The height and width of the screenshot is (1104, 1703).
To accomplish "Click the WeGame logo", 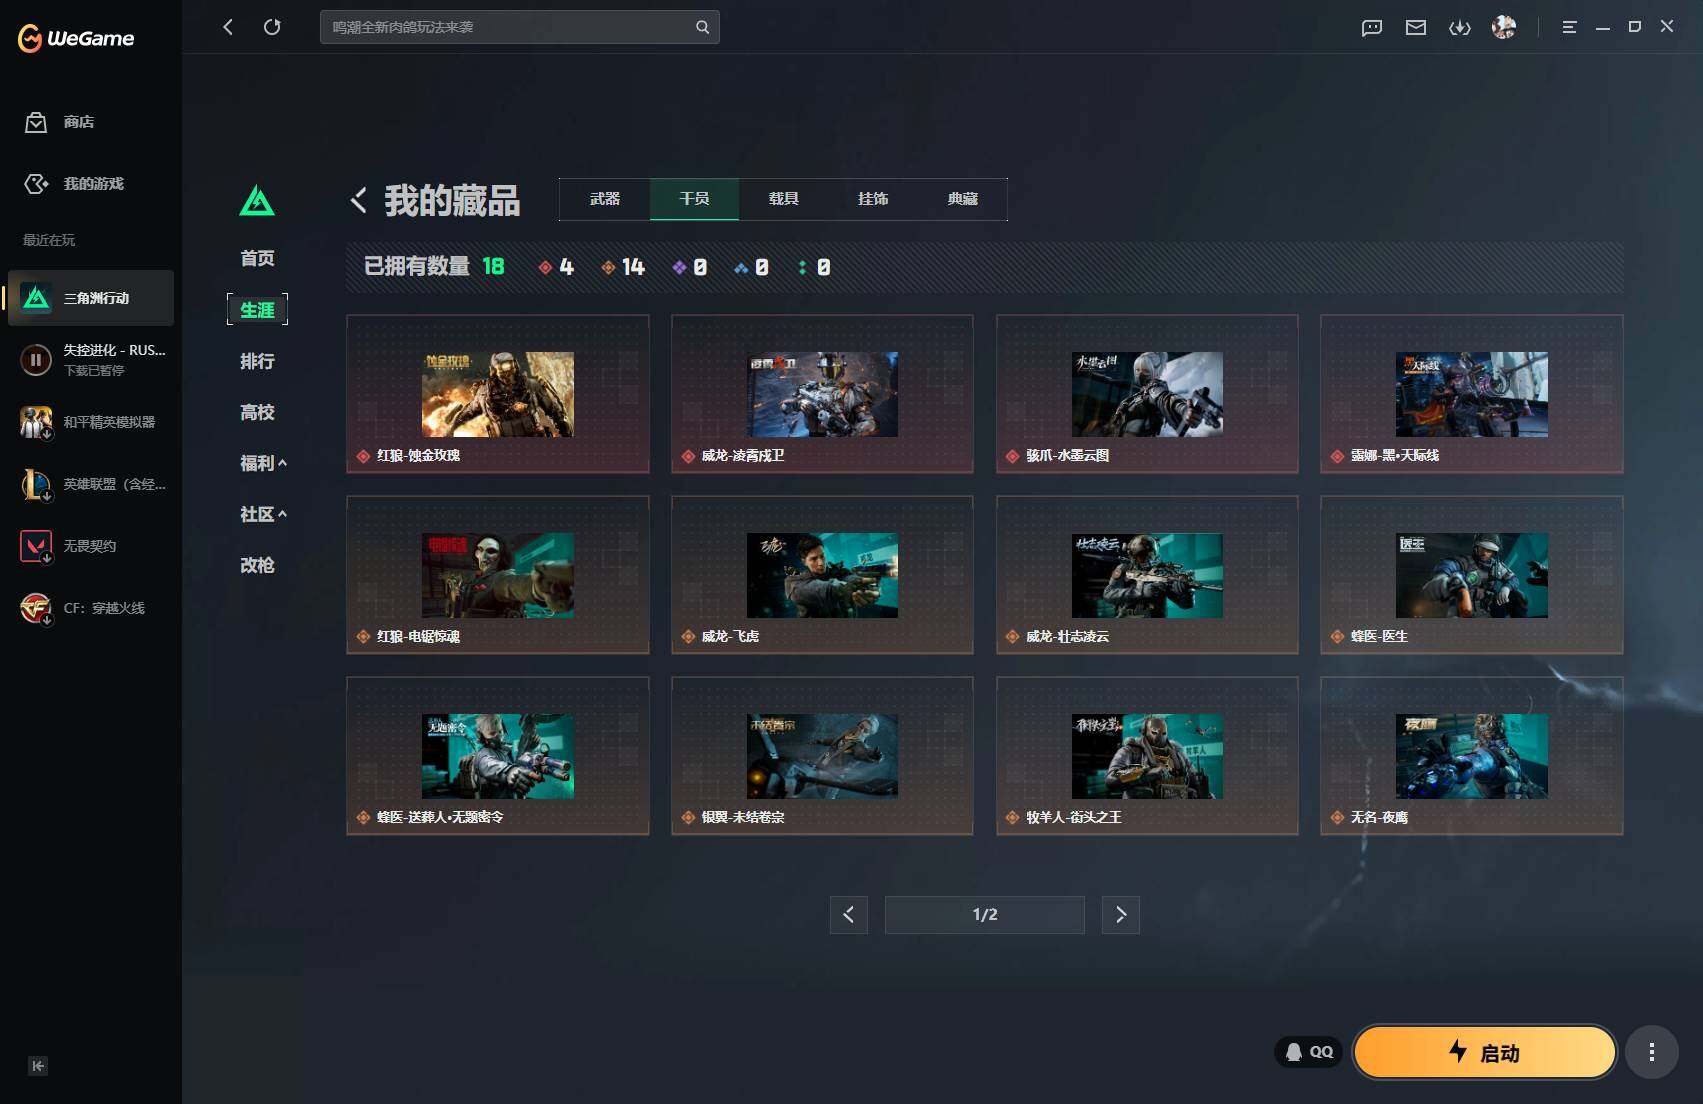I will click(x=76, y=38).
